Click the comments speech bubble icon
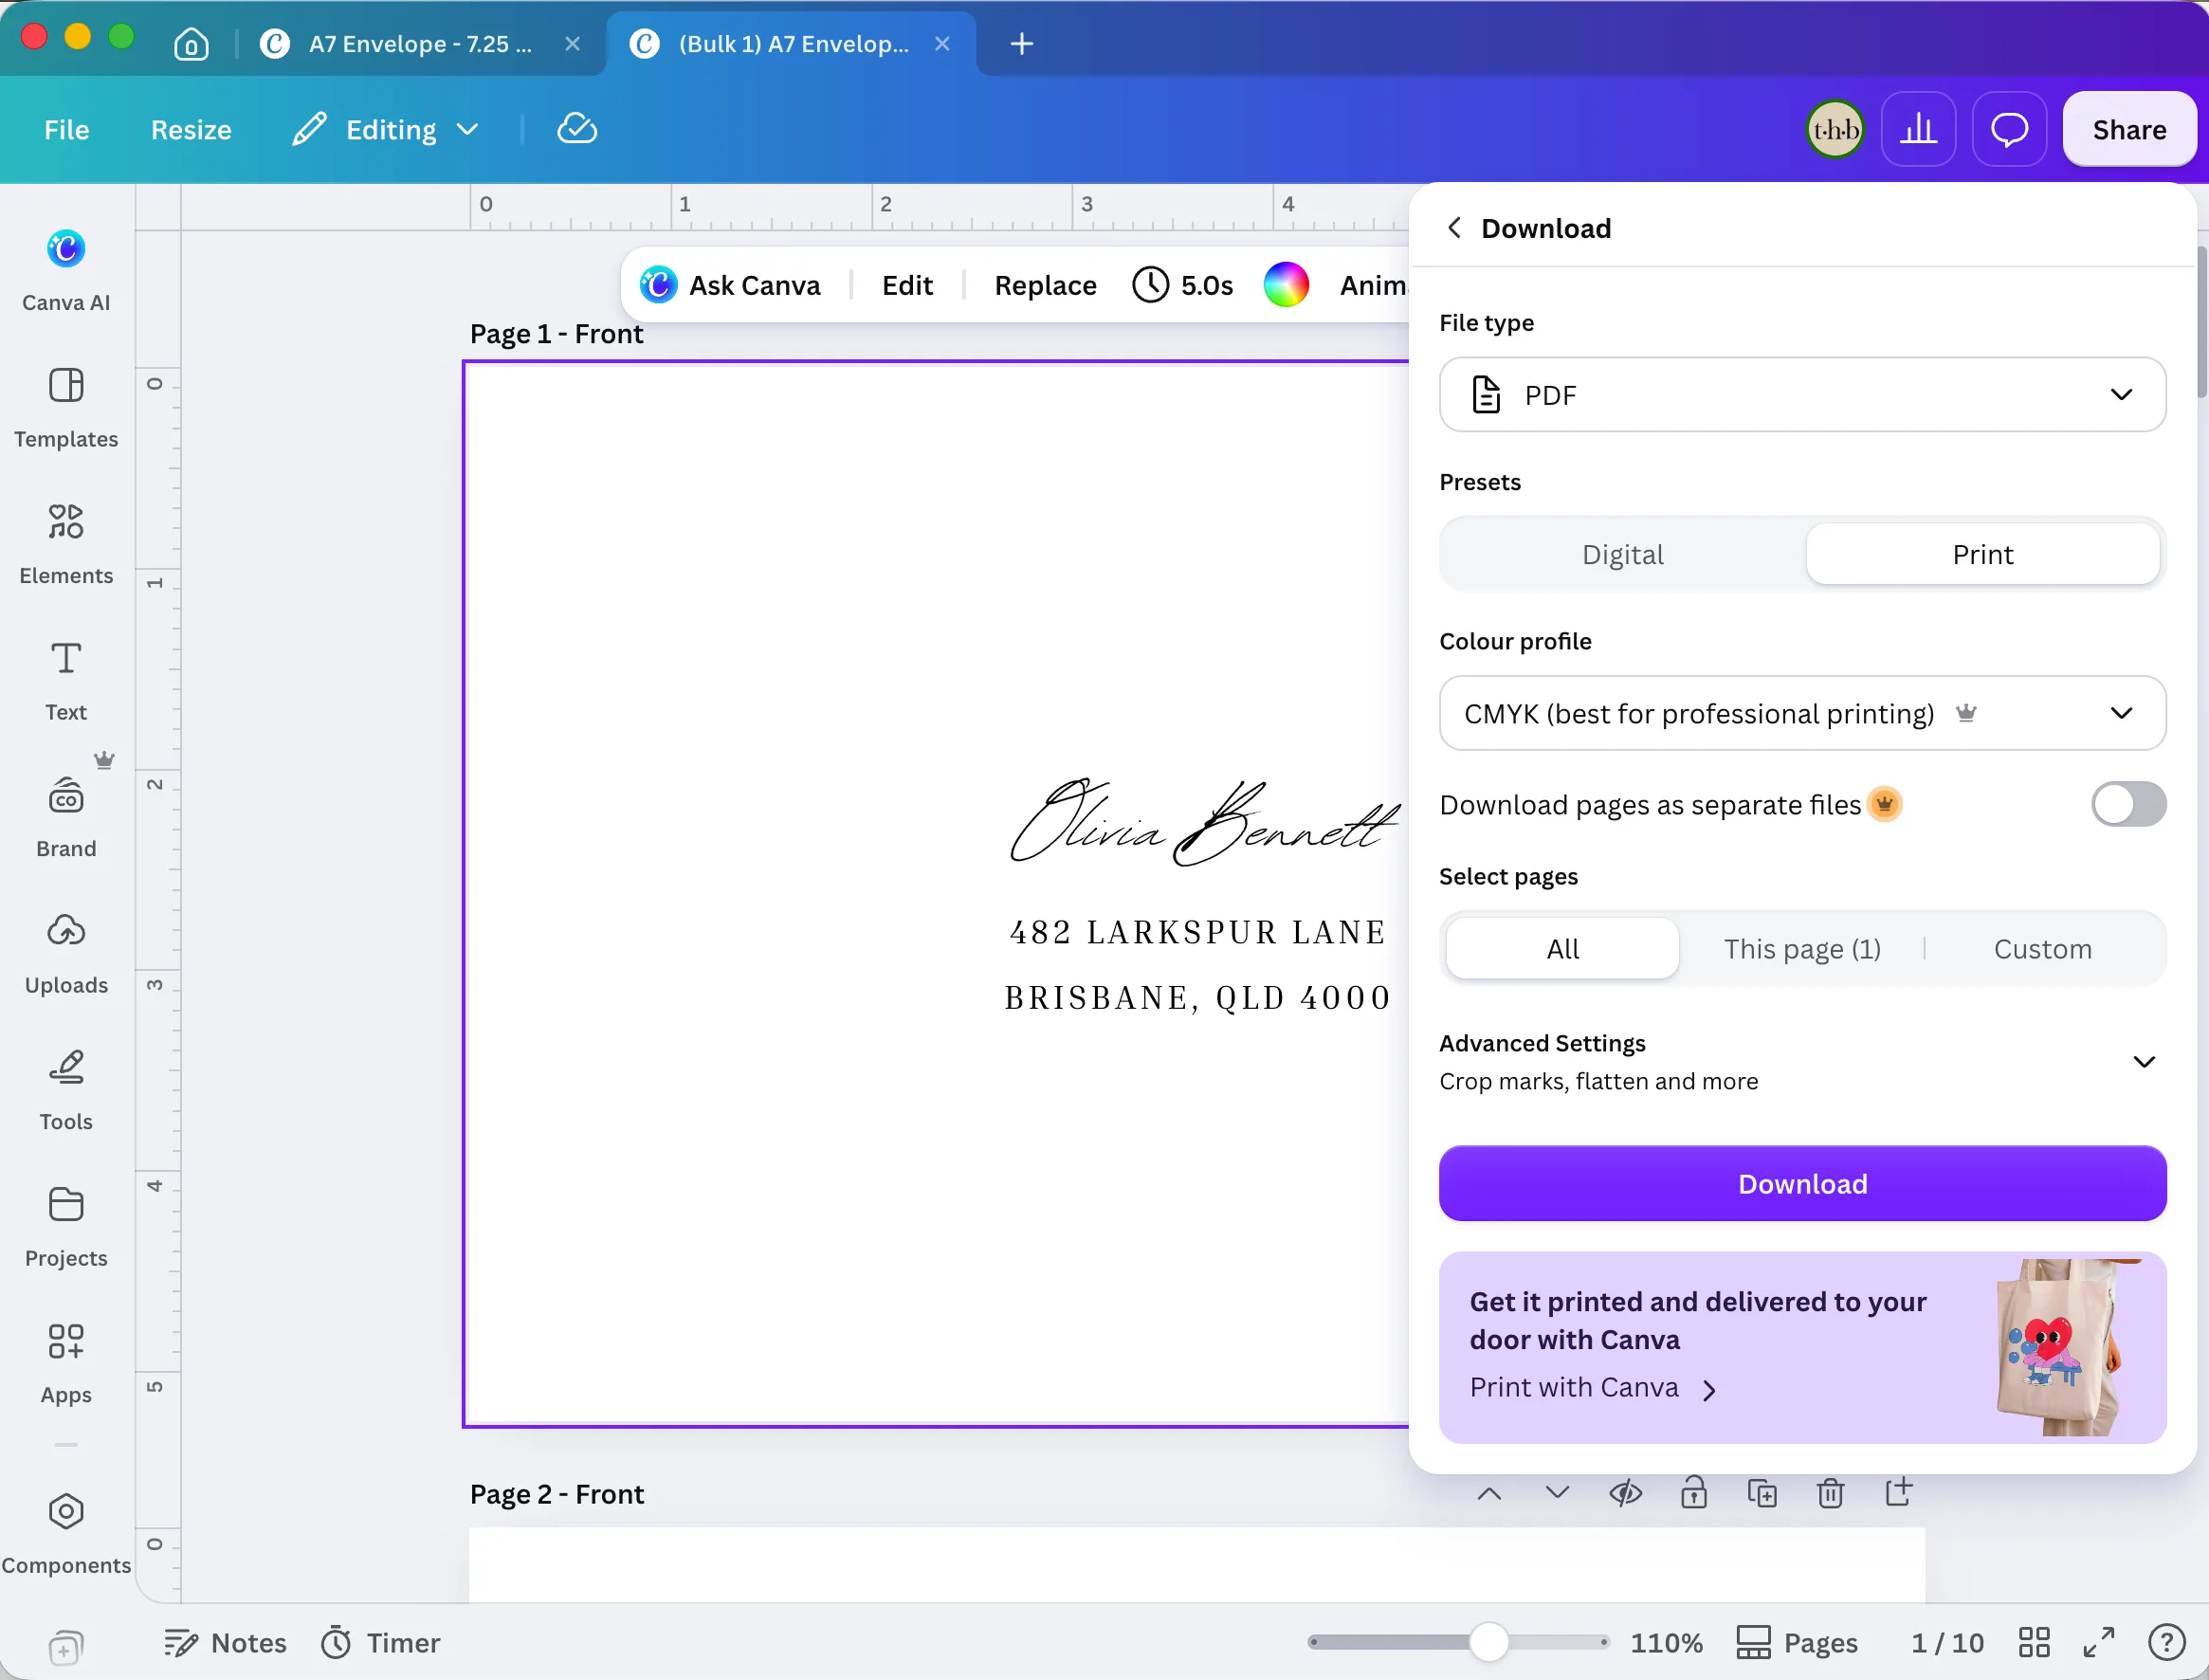Screen dimensions: 2209x1680 coord(2008,129)
